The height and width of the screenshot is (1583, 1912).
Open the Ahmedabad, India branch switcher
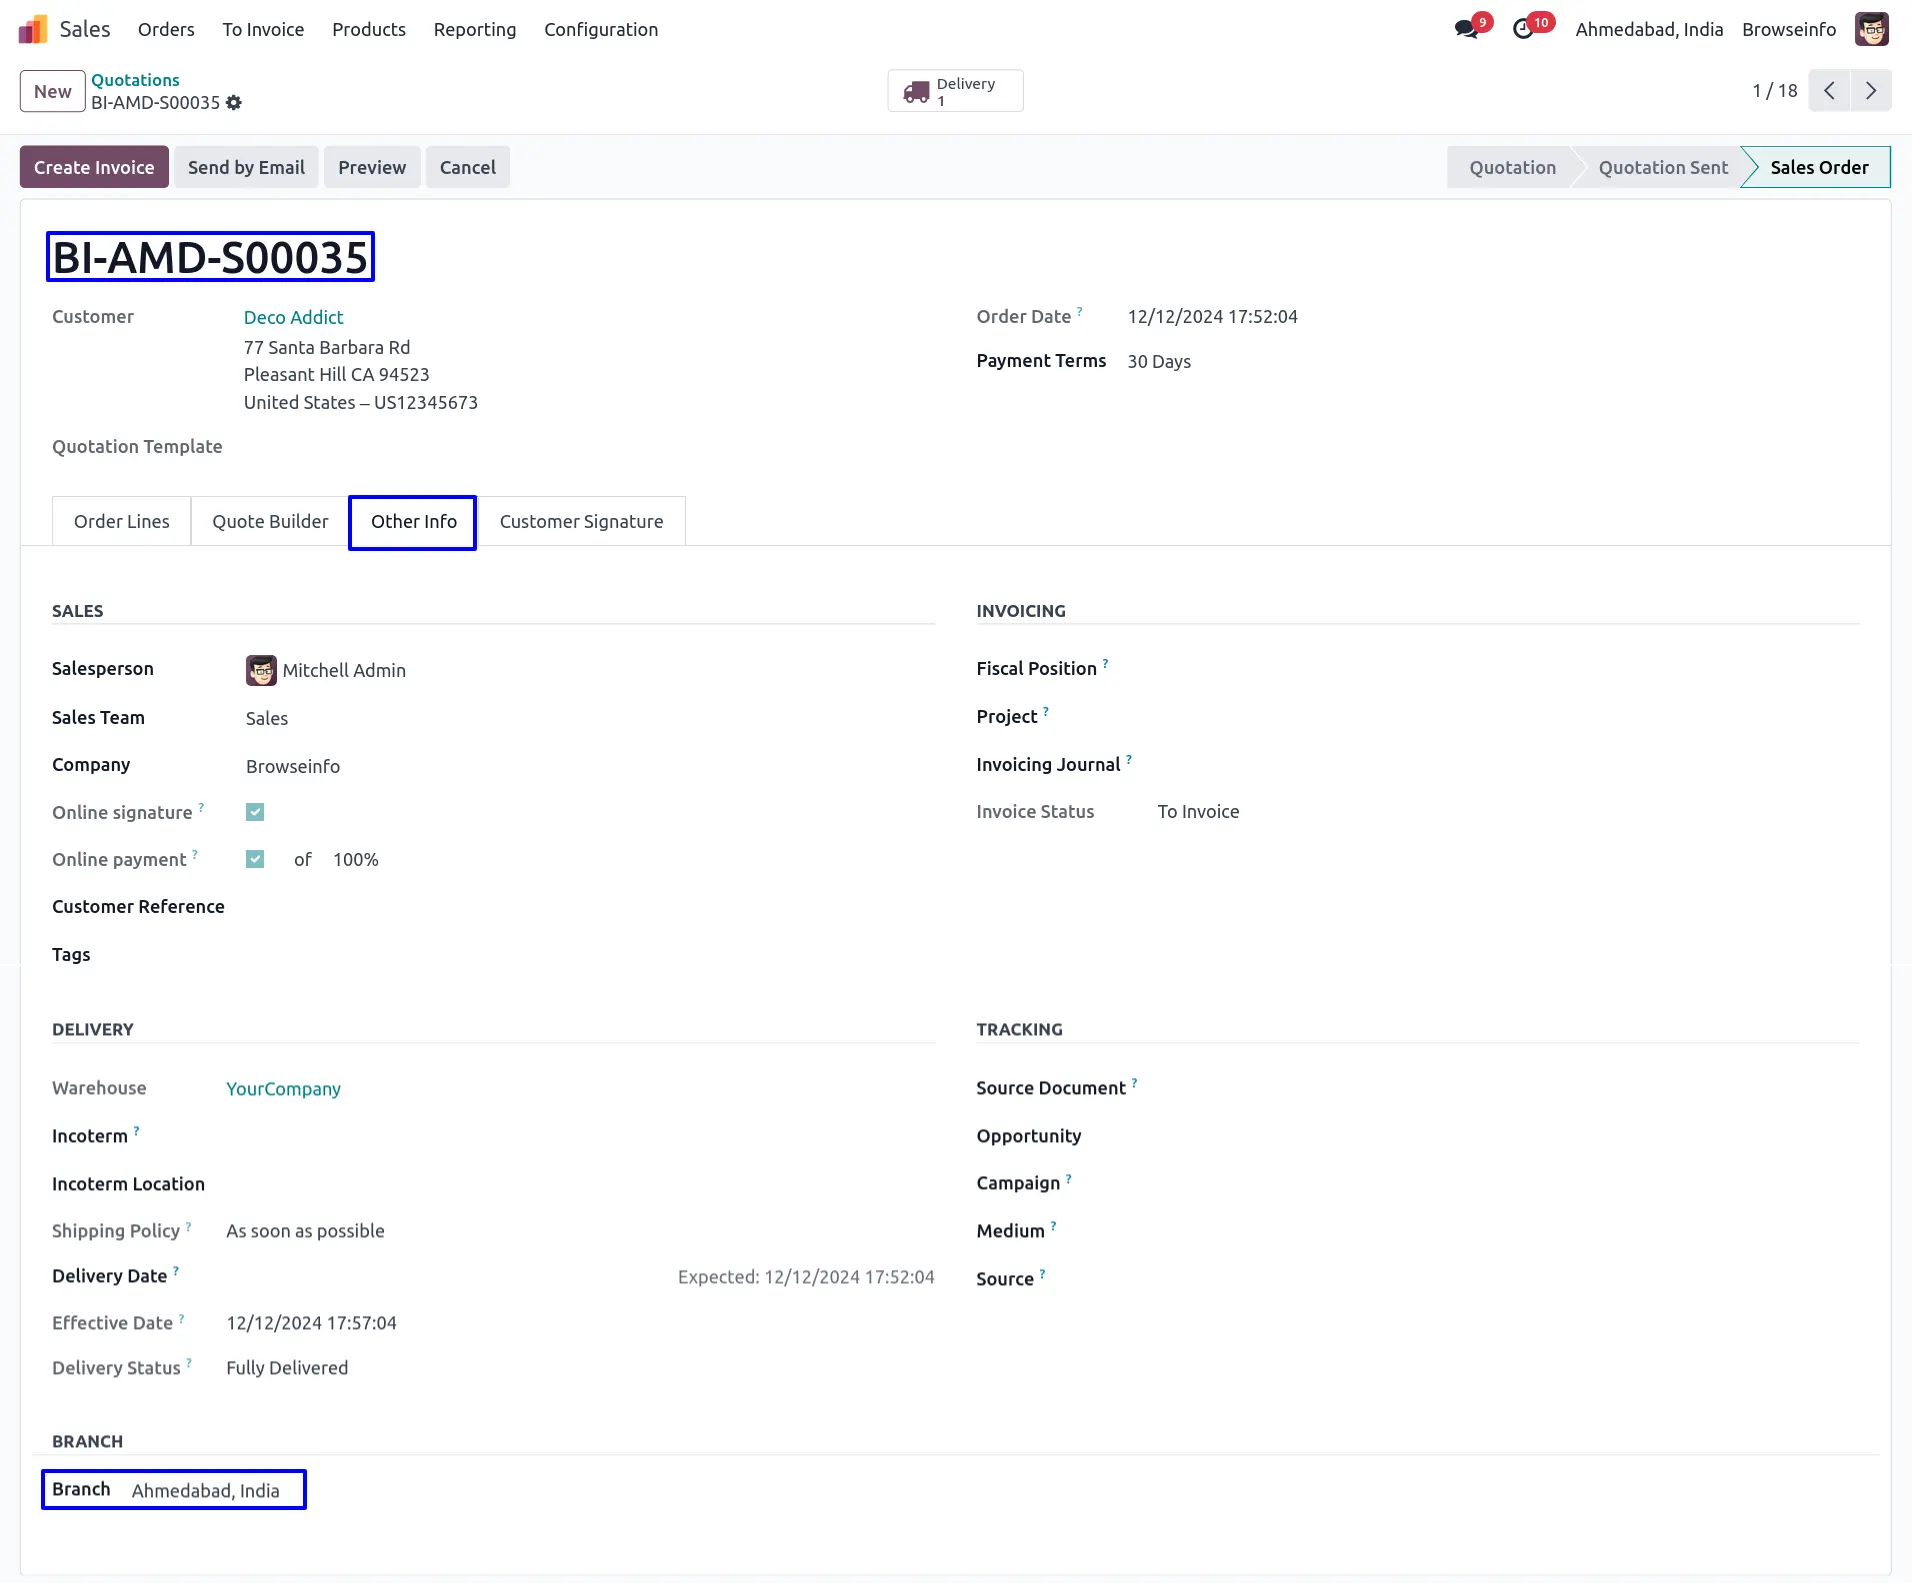tap(1649, 29)
